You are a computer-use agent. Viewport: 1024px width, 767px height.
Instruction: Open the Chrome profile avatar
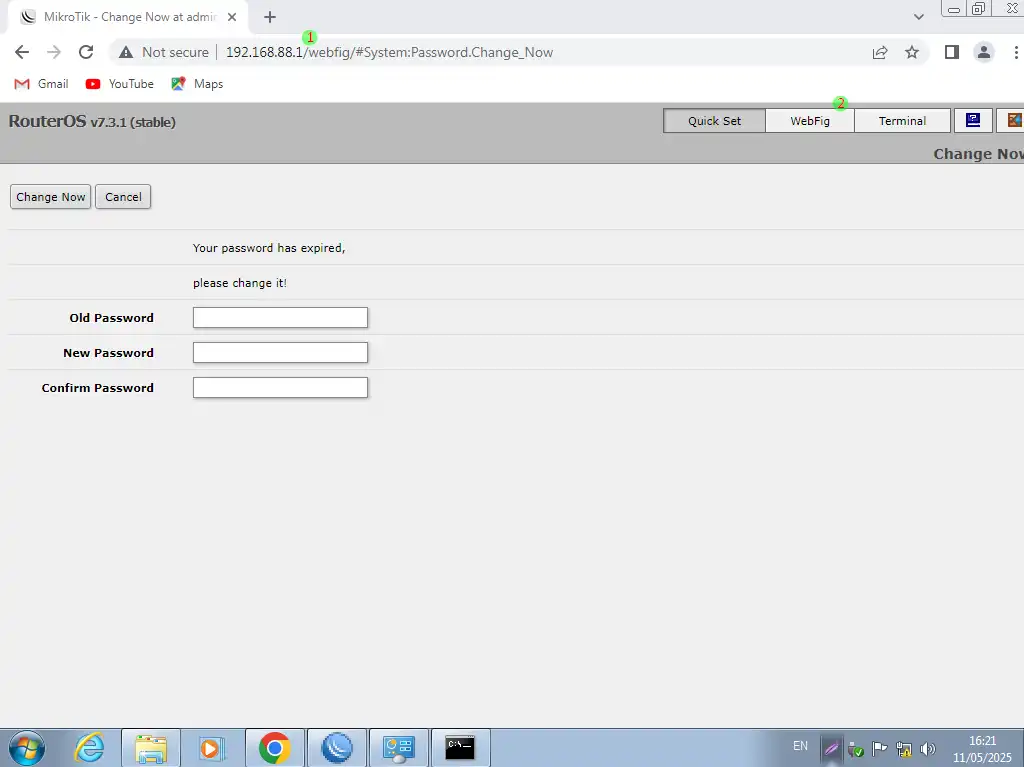[984, 52]
